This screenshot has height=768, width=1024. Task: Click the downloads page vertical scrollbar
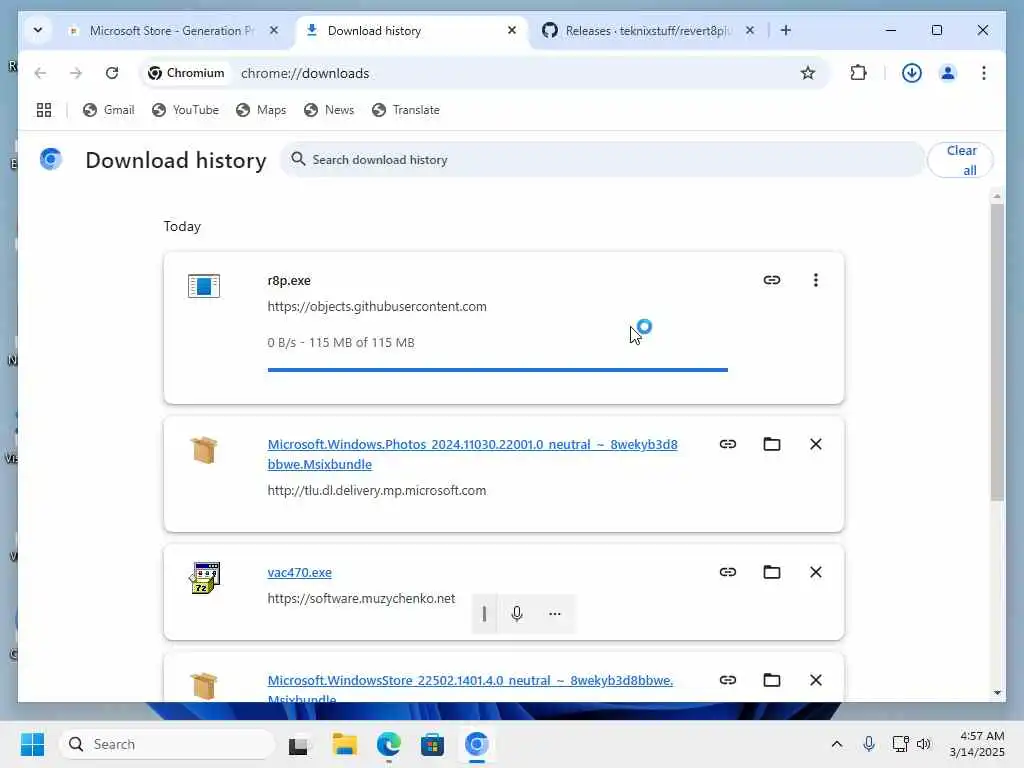(x=997, y=353)
